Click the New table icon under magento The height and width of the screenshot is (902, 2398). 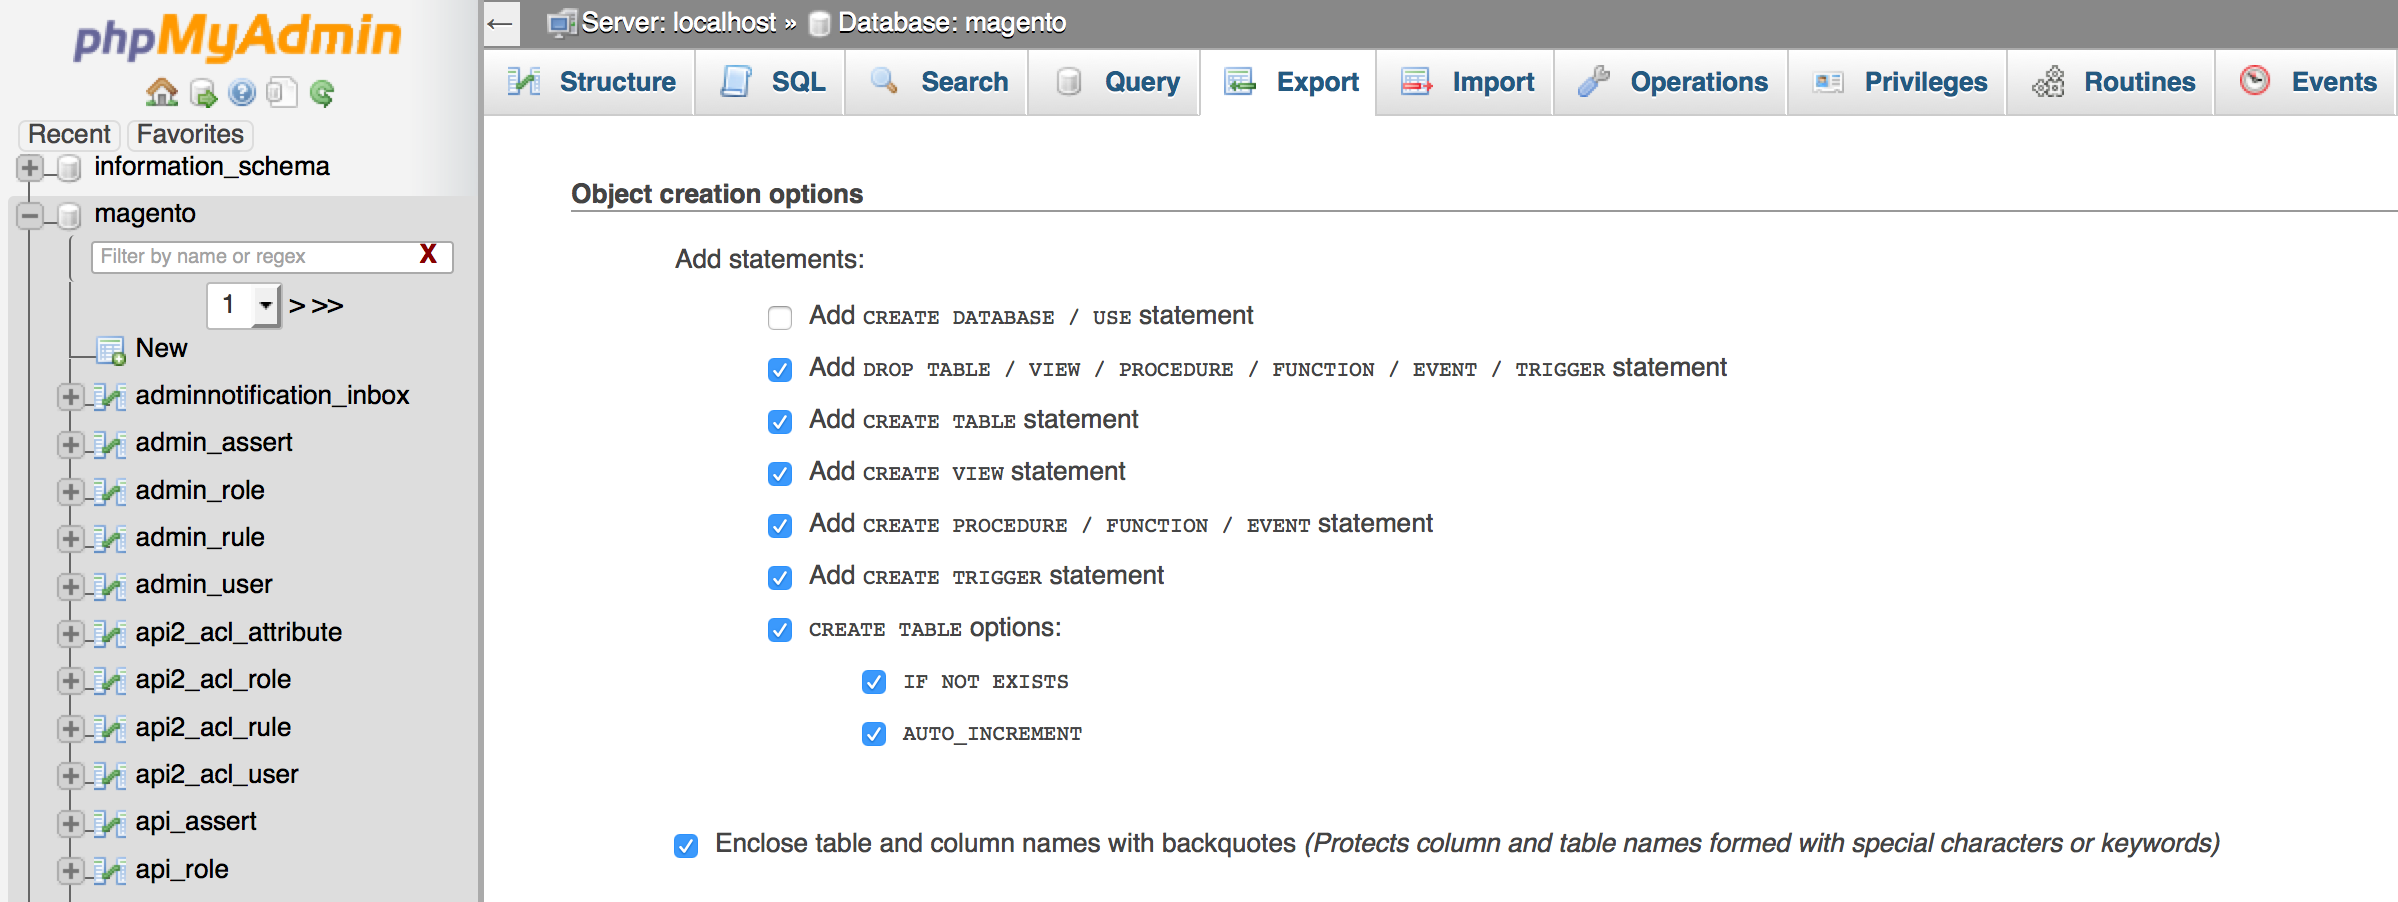[x=110, y=349]
